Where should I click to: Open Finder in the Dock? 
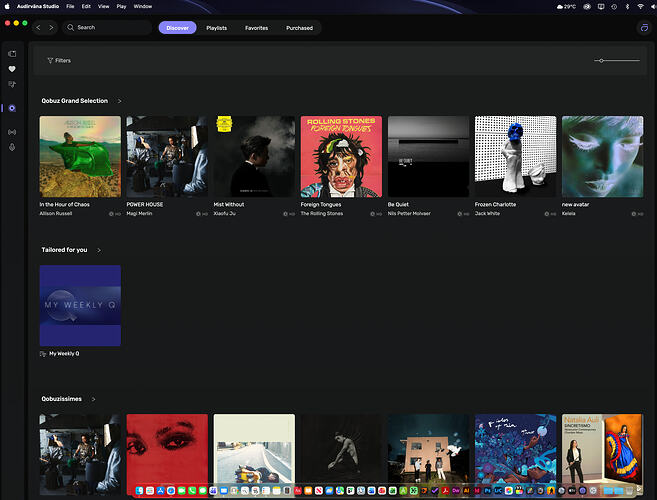[140, 490]
